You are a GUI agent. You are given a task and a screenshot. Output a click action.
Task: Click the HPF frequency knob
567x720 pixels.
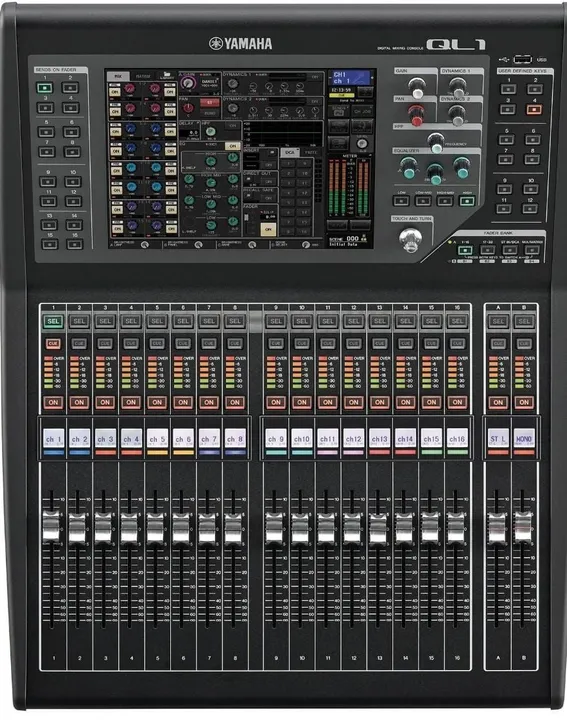click(436, 143)
